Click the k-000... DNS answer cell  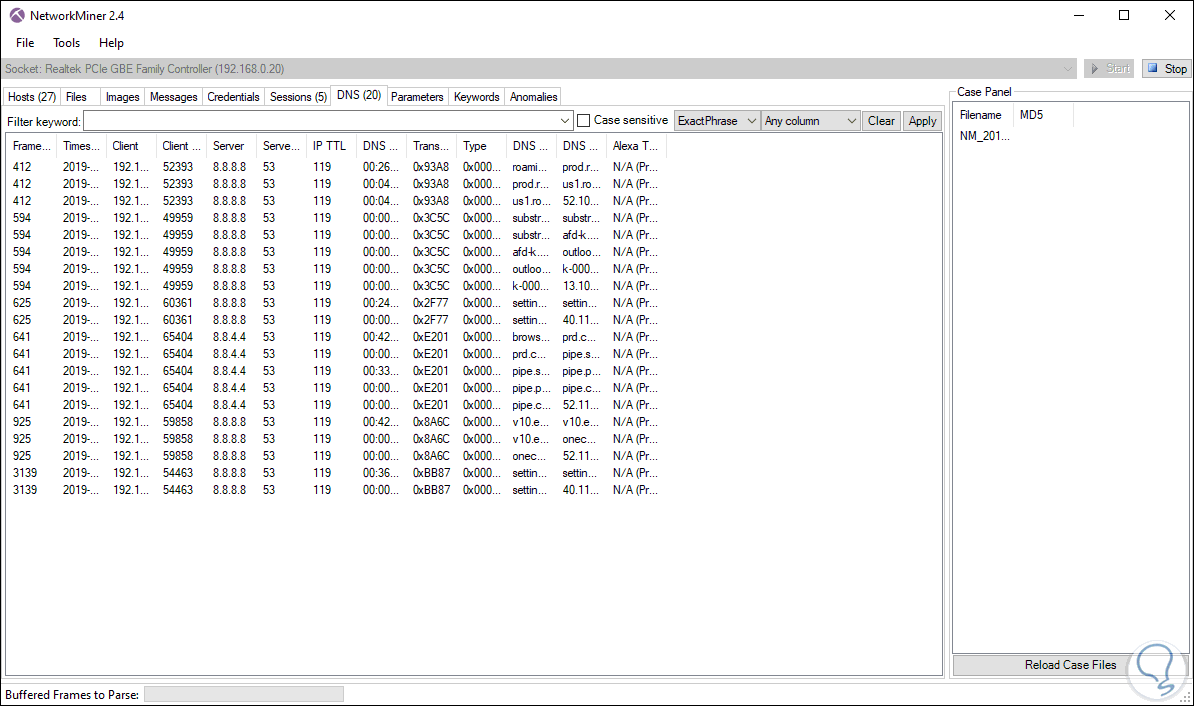580,269
